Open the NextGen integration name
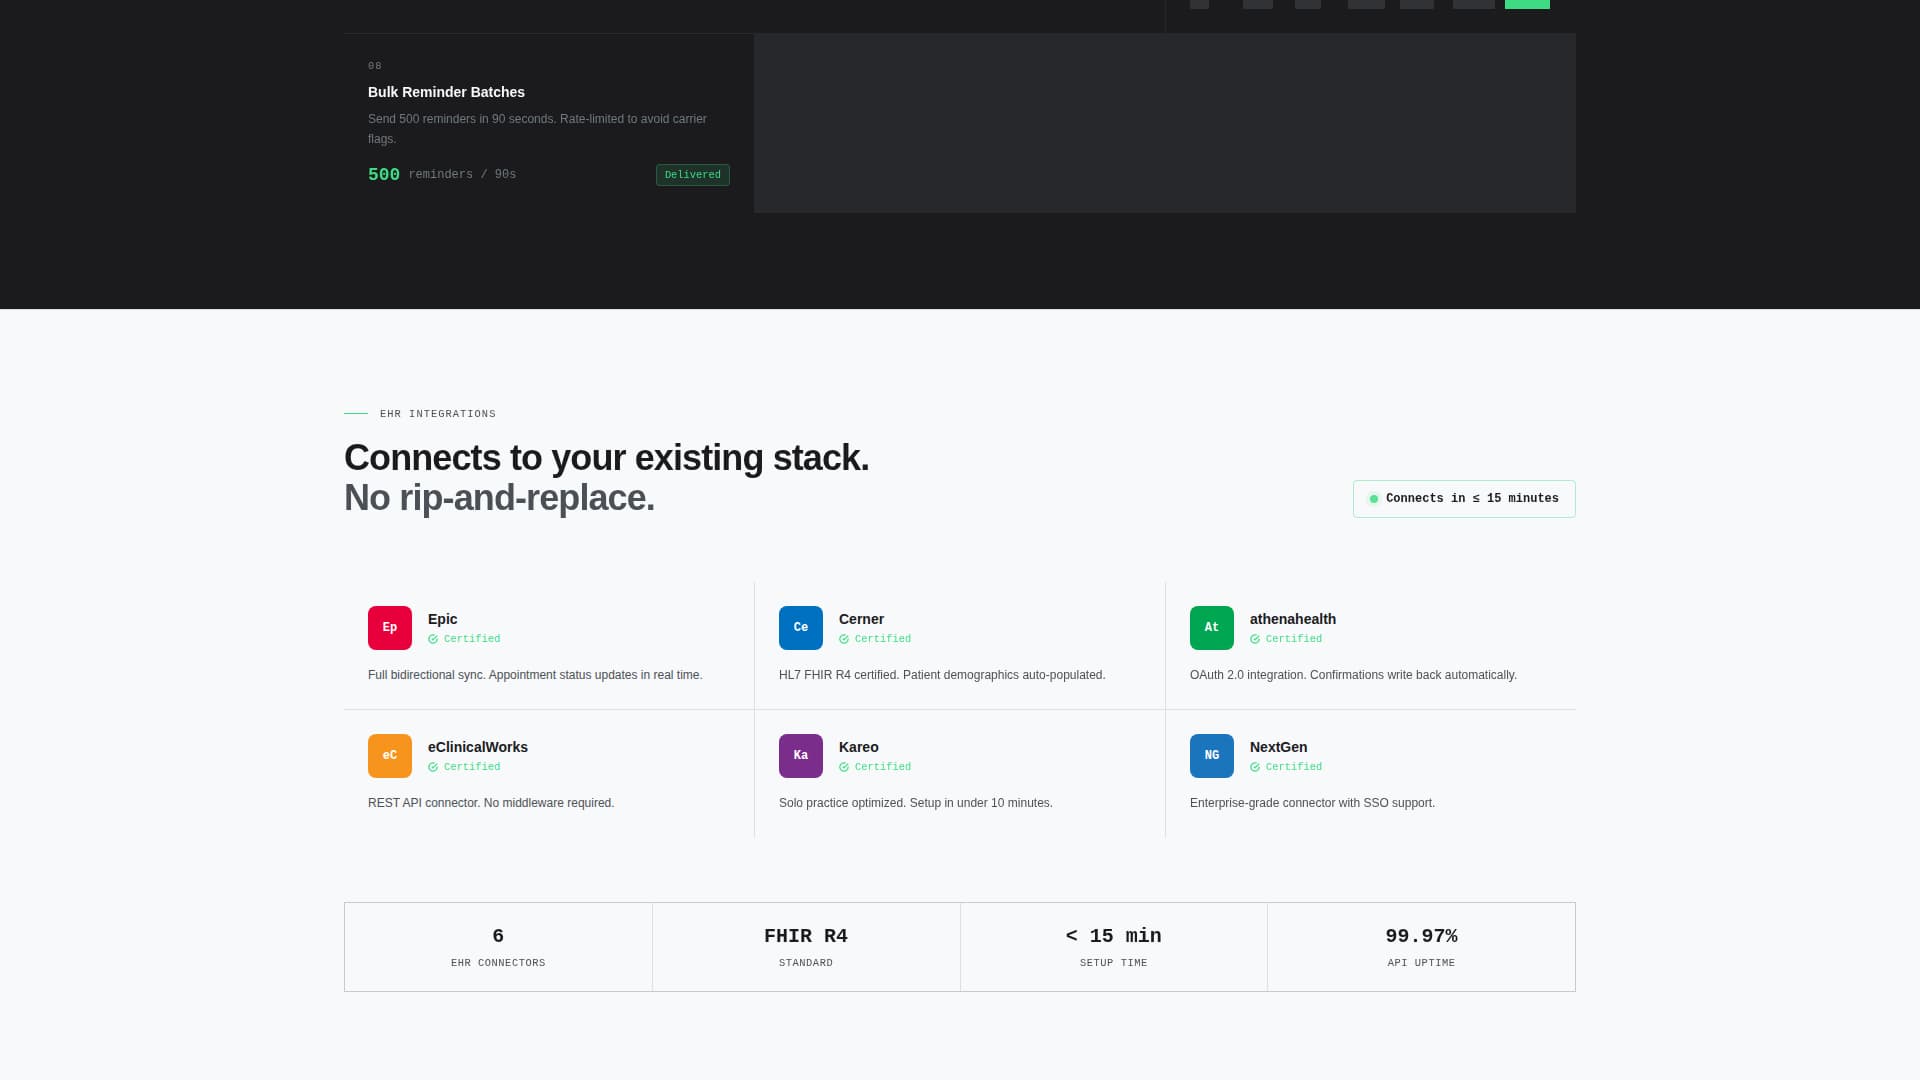 (1279, 747)
